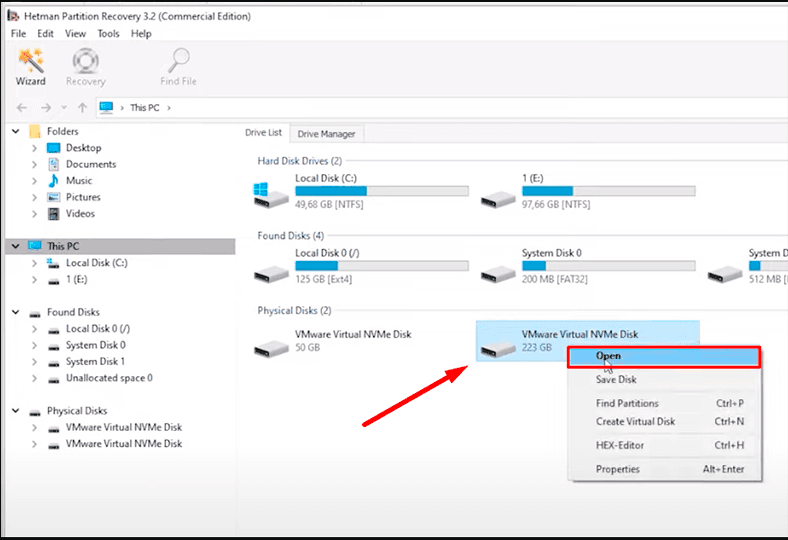Screen dimensions: 788x540
Task: Open the navigation history dropdown arrow
Action: 64,107
